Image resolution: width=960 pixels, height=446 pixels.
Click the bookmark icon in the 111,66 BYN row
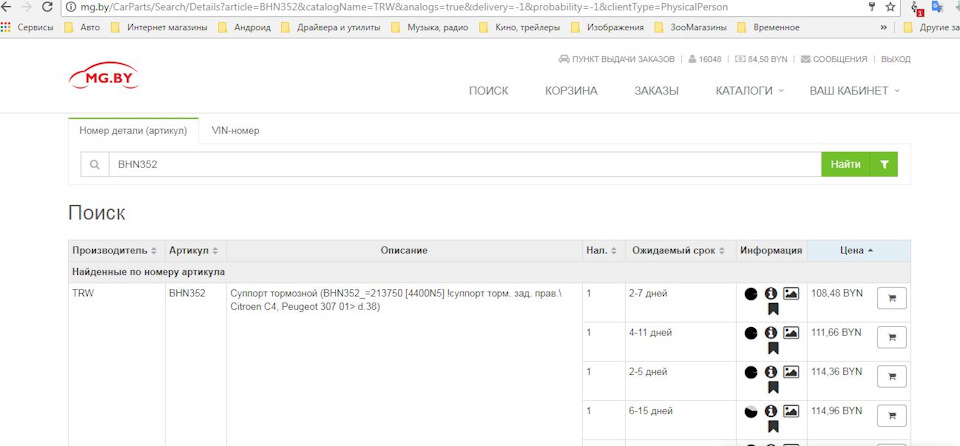tap(773, 349)
